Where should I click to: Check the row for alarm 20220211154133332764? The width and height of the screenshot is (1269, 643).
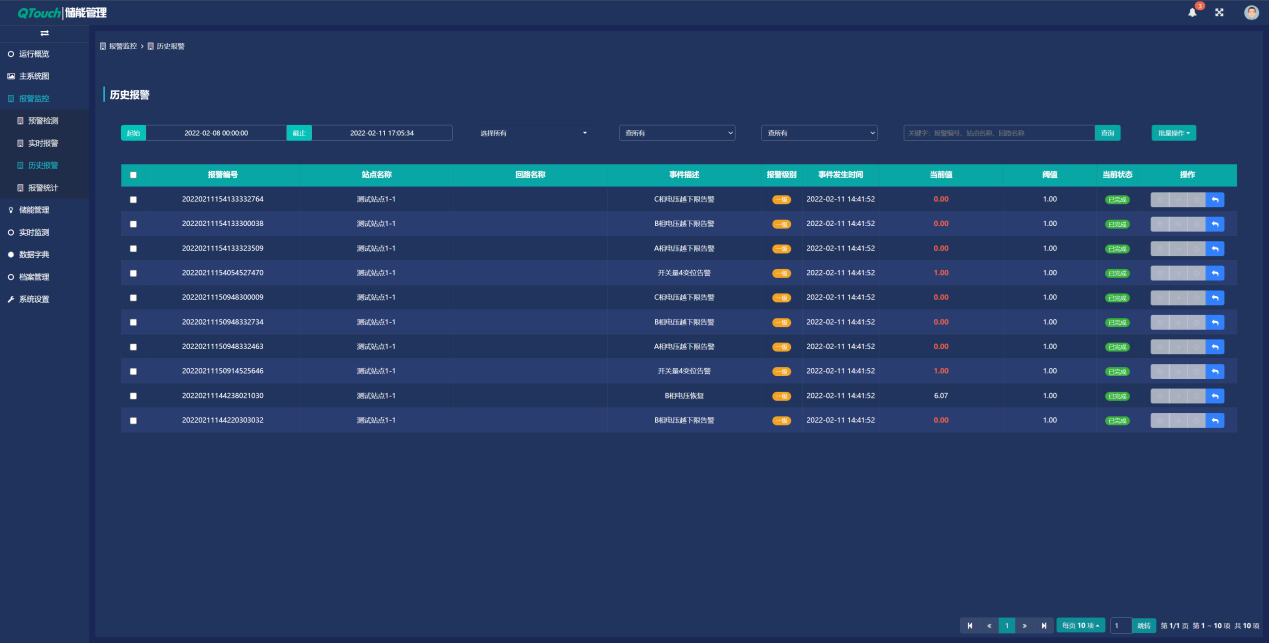[133, 199]
